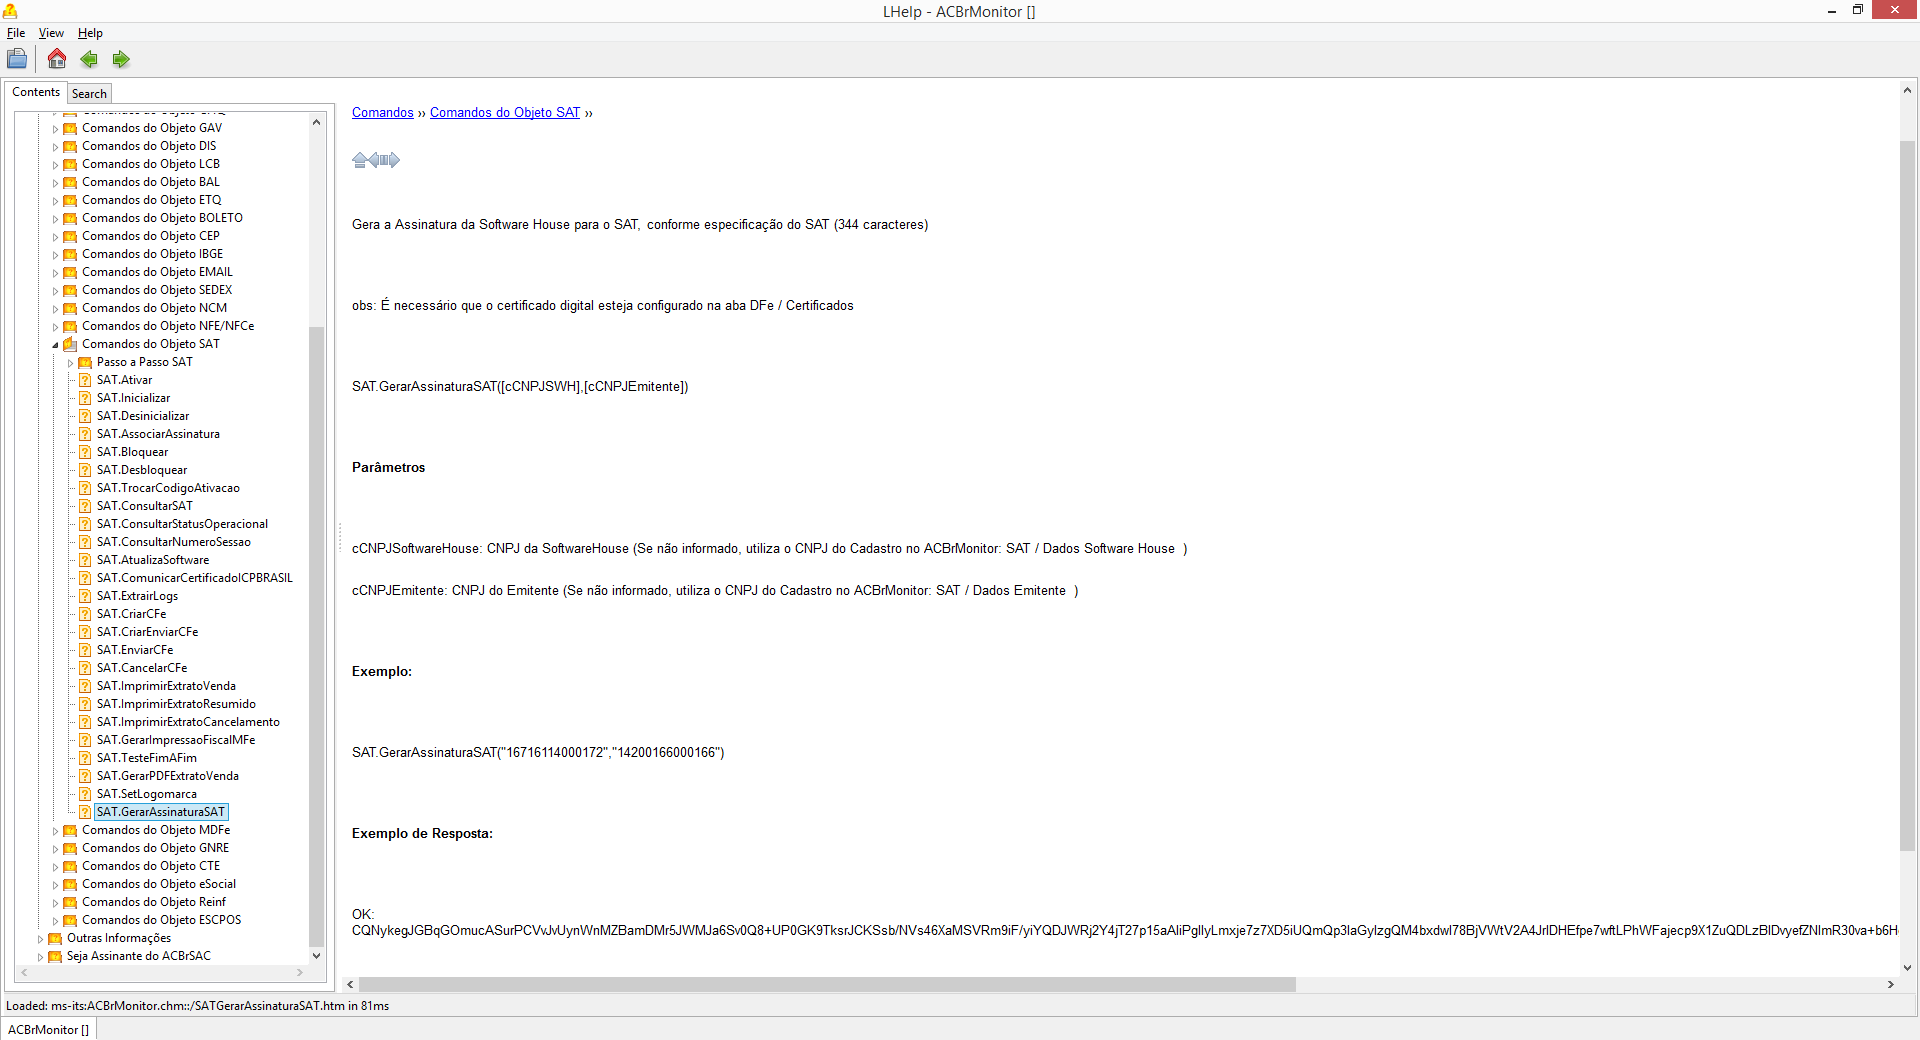
Task: Click the help icon beside SAT.Desbloquear
Action: click(85, 470)
